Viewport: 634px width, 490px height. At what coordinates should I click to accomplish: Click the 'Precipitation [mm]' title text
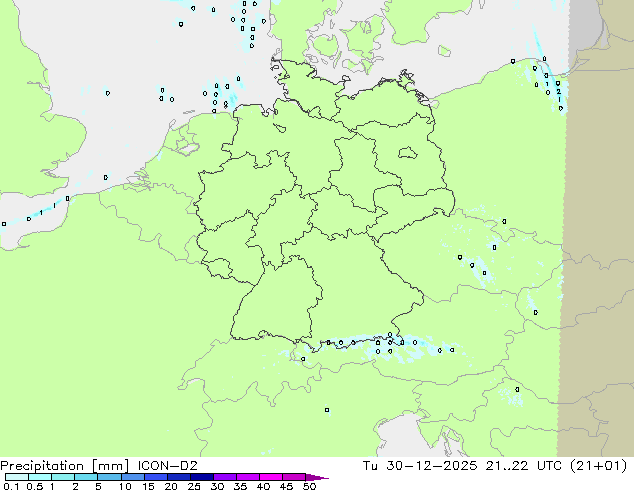click(x=64, y=466)
